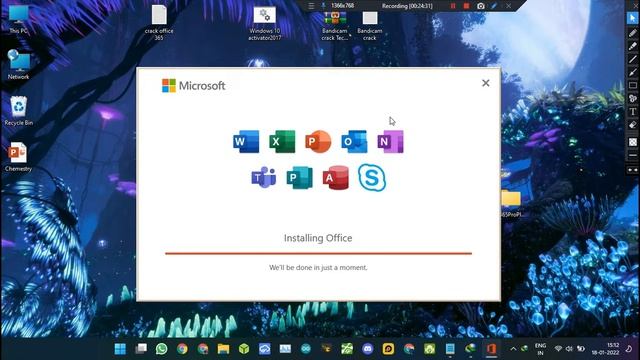Viewport: 640px width, 360px height.
Task: Select the numbering tool in drawing toolbar
Action: point(633,98)
